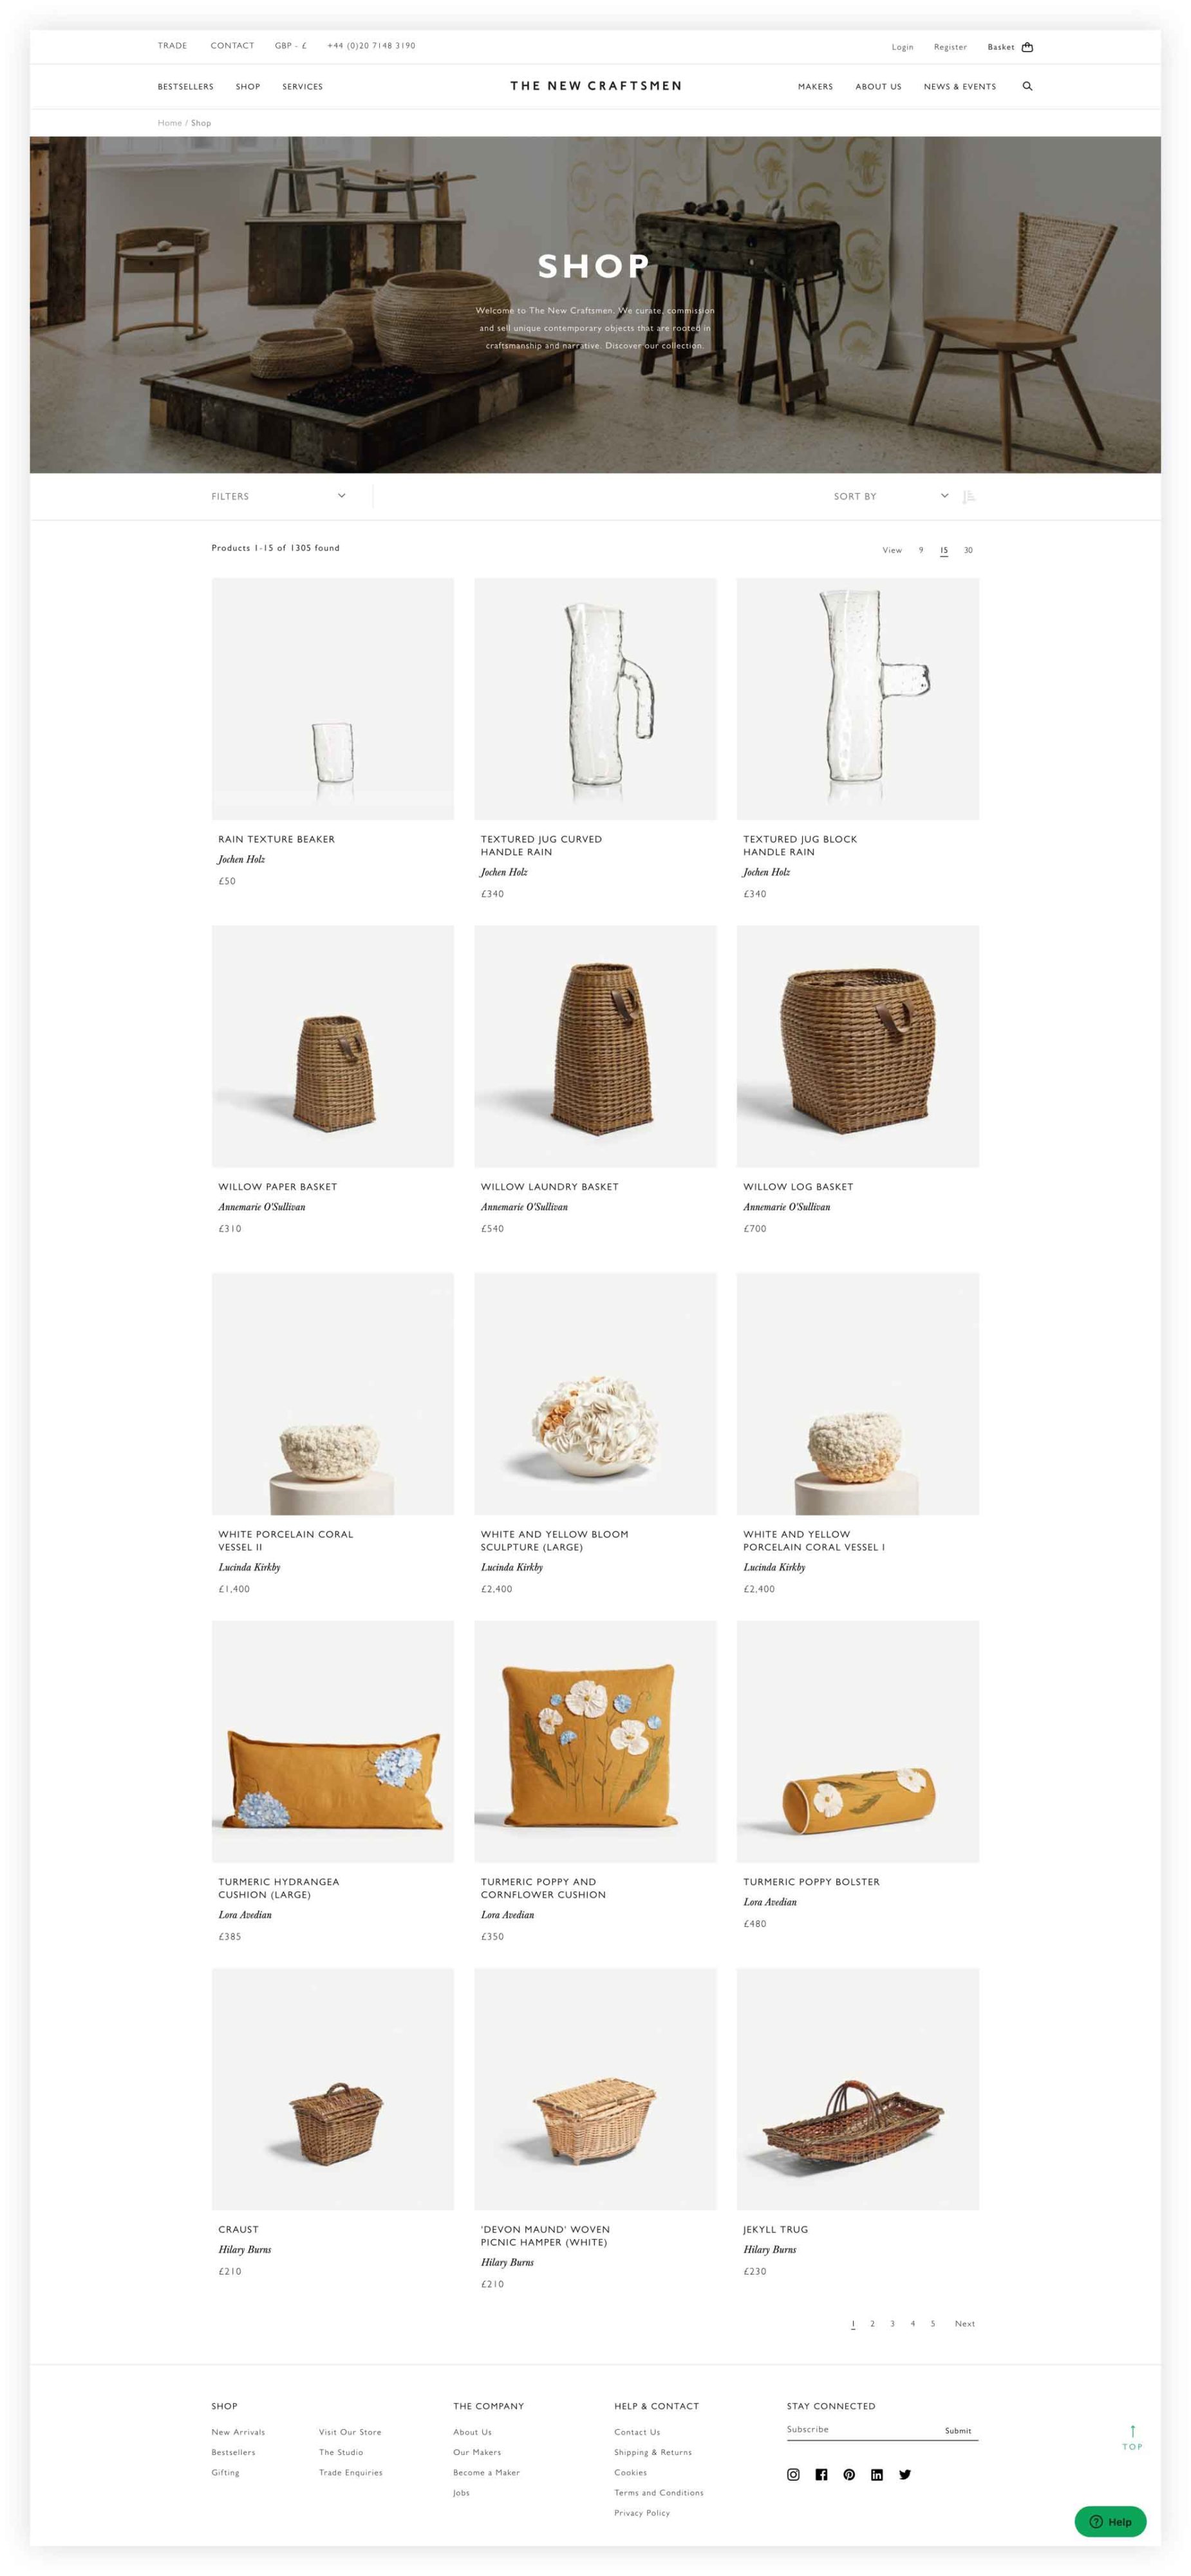
Task: Visit the Facebook icon in footer
Action: coord(821,2474)
